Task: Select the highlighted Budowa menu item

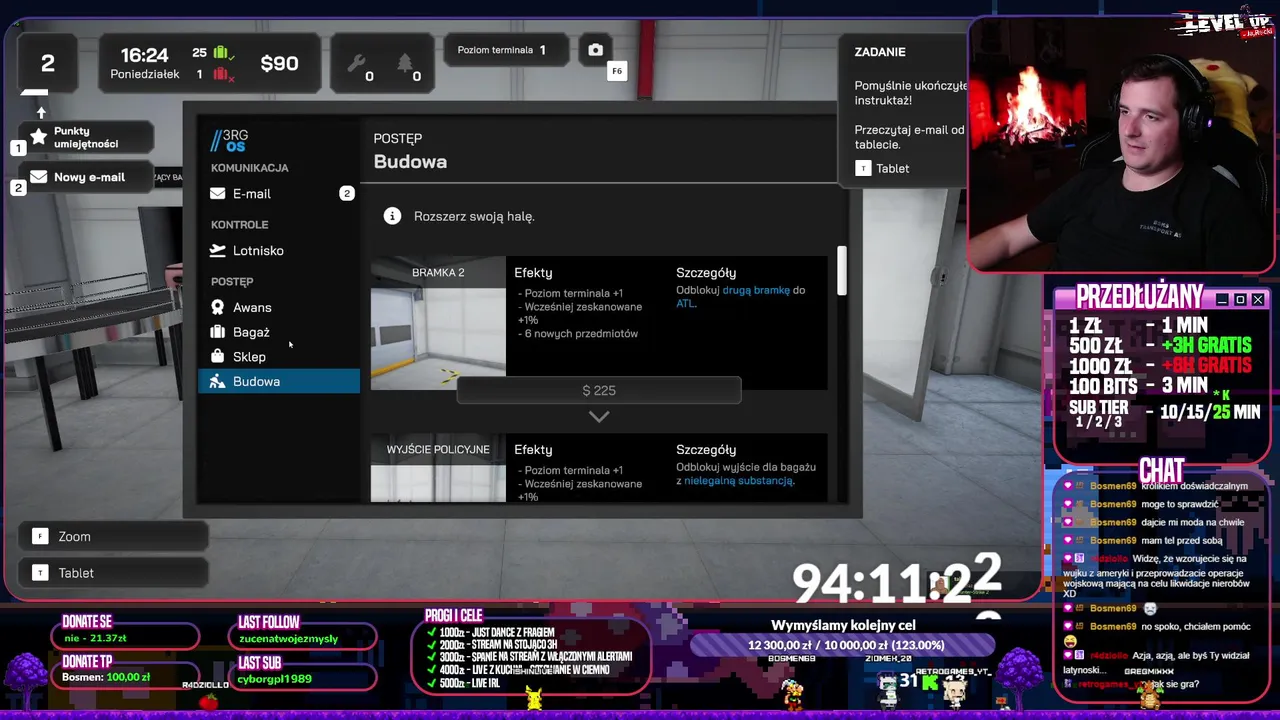Action: (279, 381)
